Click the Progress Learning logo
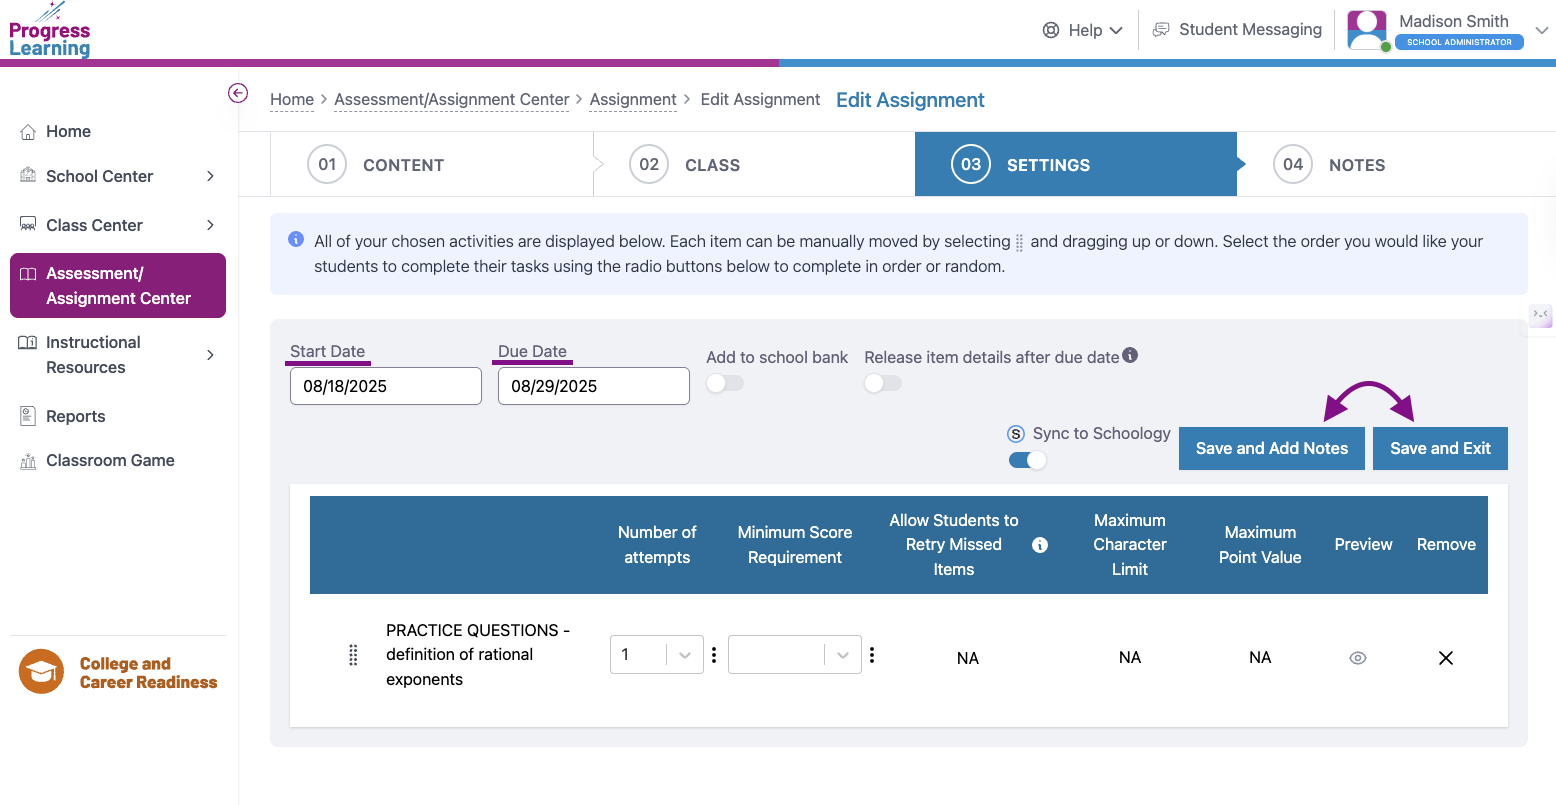 pyautogui.click(x=50, y=31)
